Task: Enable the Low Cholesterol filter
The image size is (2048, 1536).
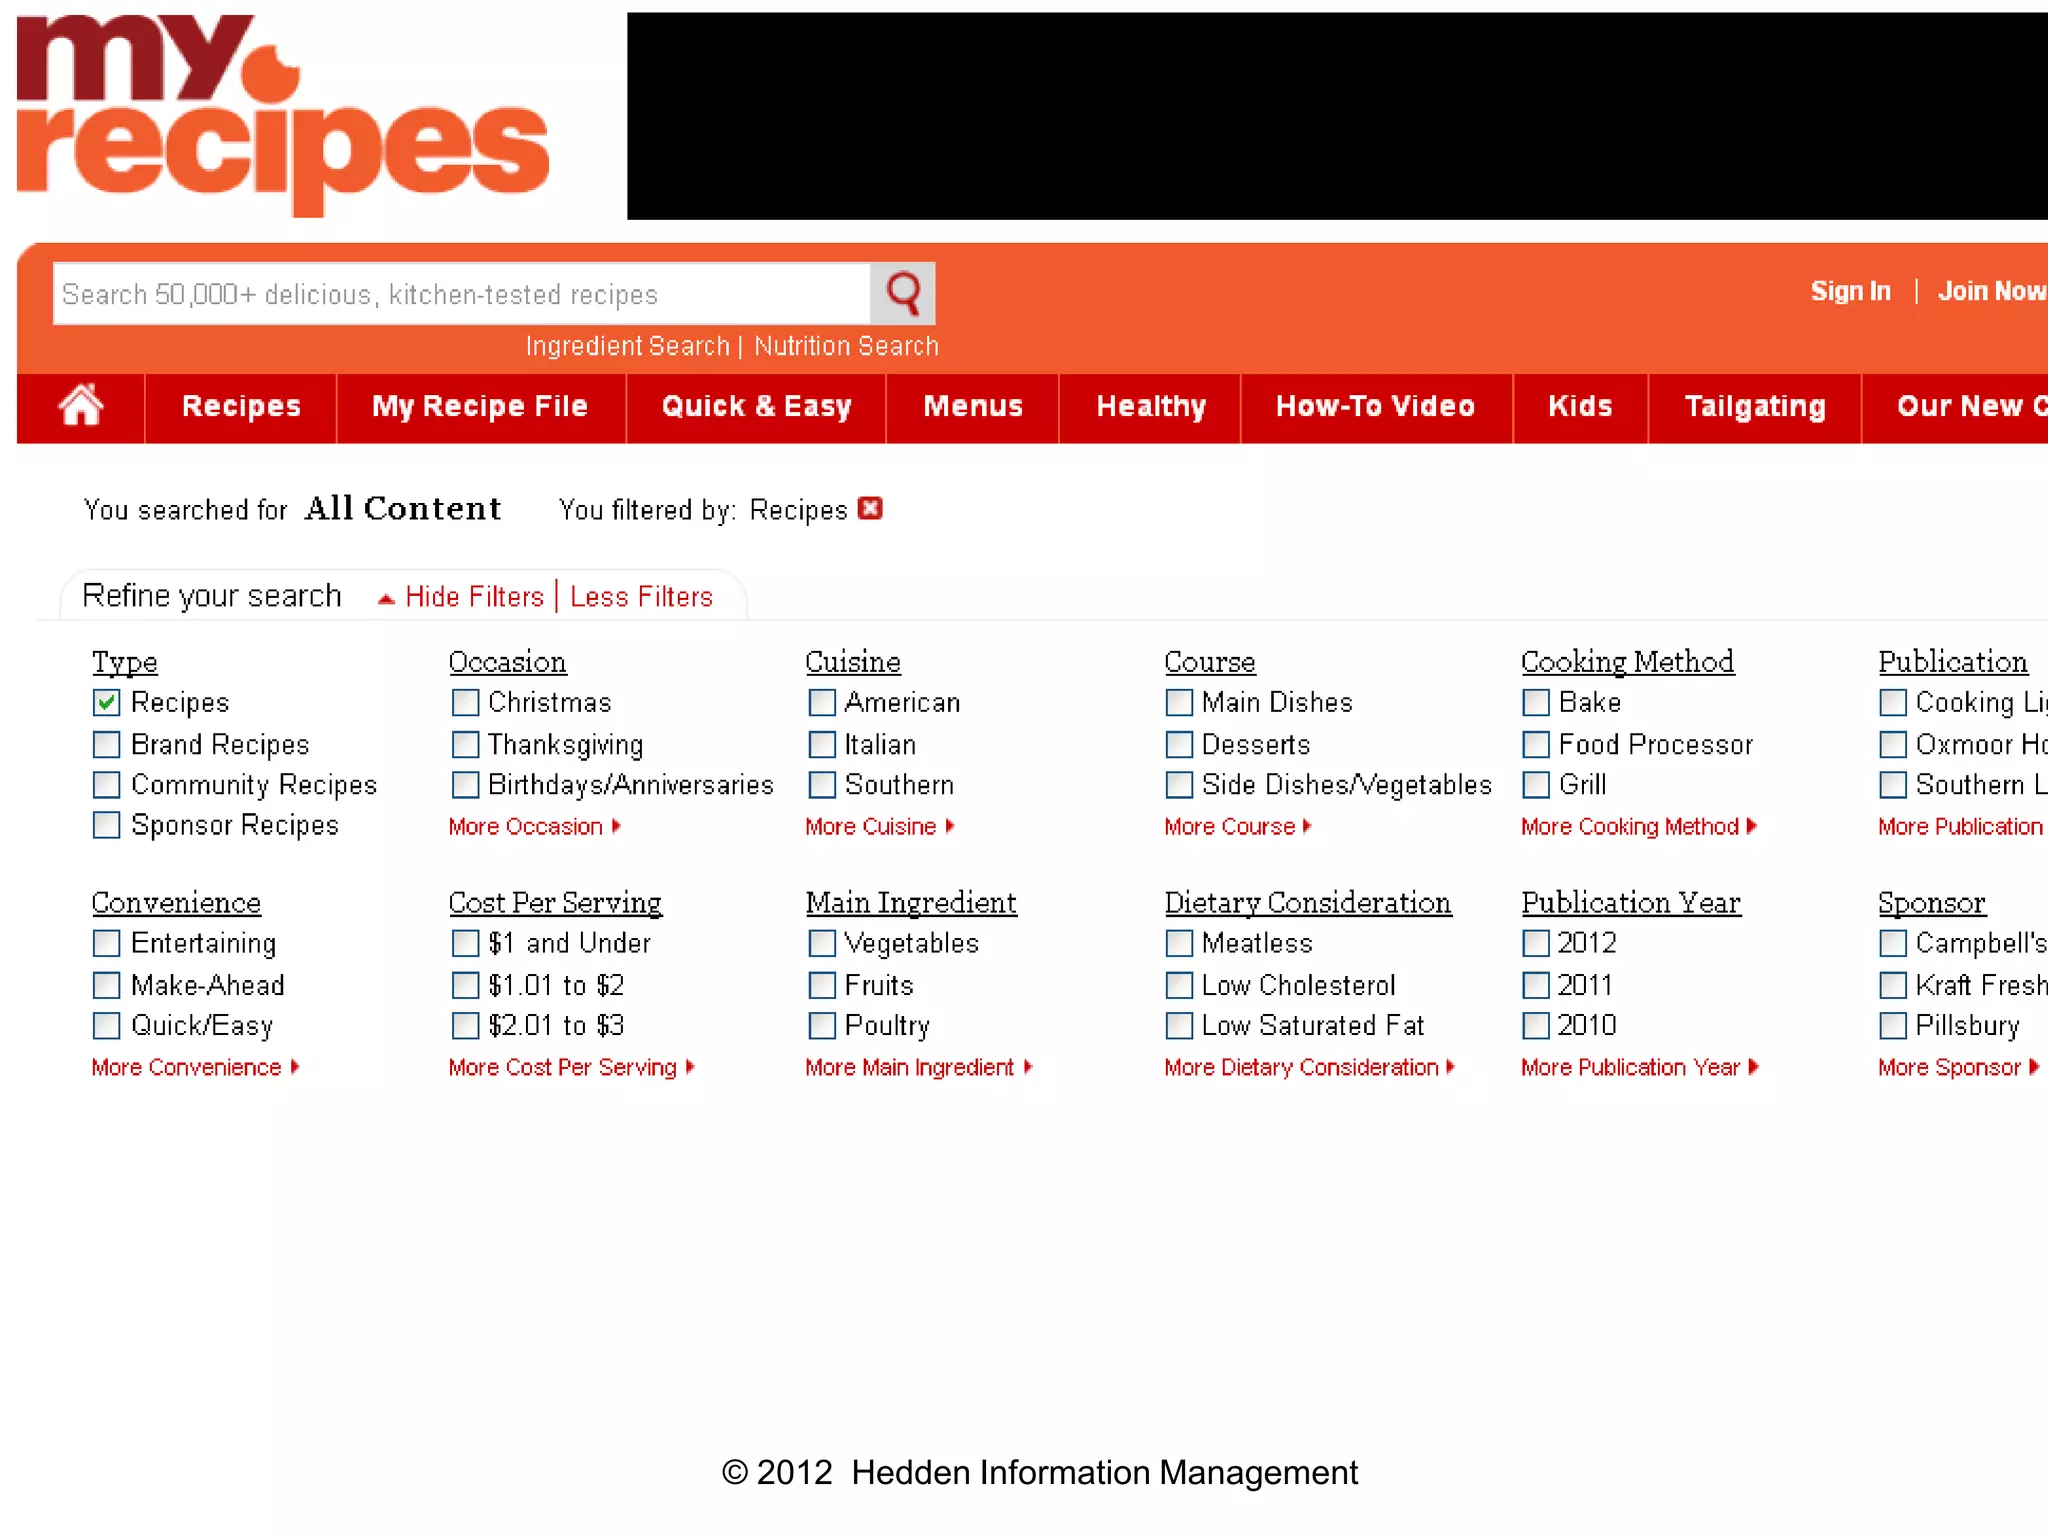Action: (1179, 986)
